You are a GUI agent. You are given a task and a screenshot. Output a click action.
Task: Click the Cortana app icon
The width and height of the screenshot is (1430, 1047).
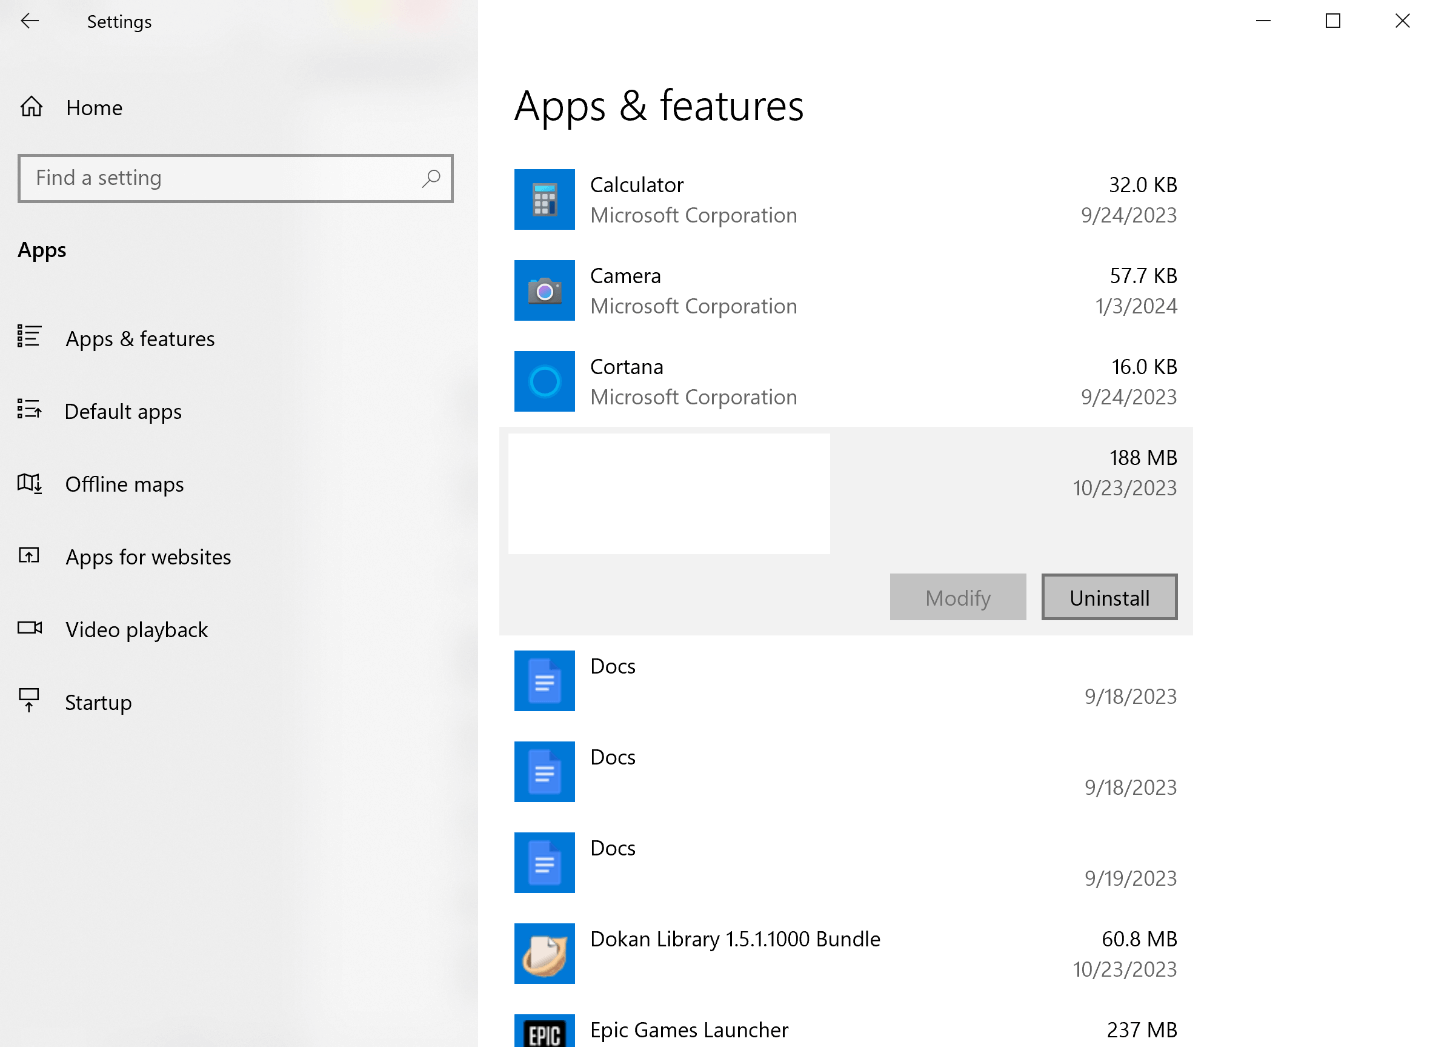tap(544, 382)
